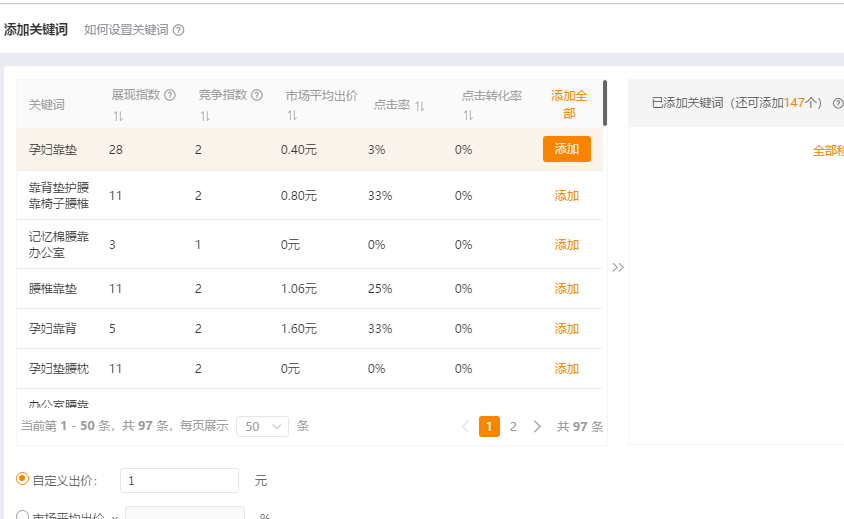Select the 市场平均出价 radio option
Viewport: 844px width, 519px height.
click(23, 515)
